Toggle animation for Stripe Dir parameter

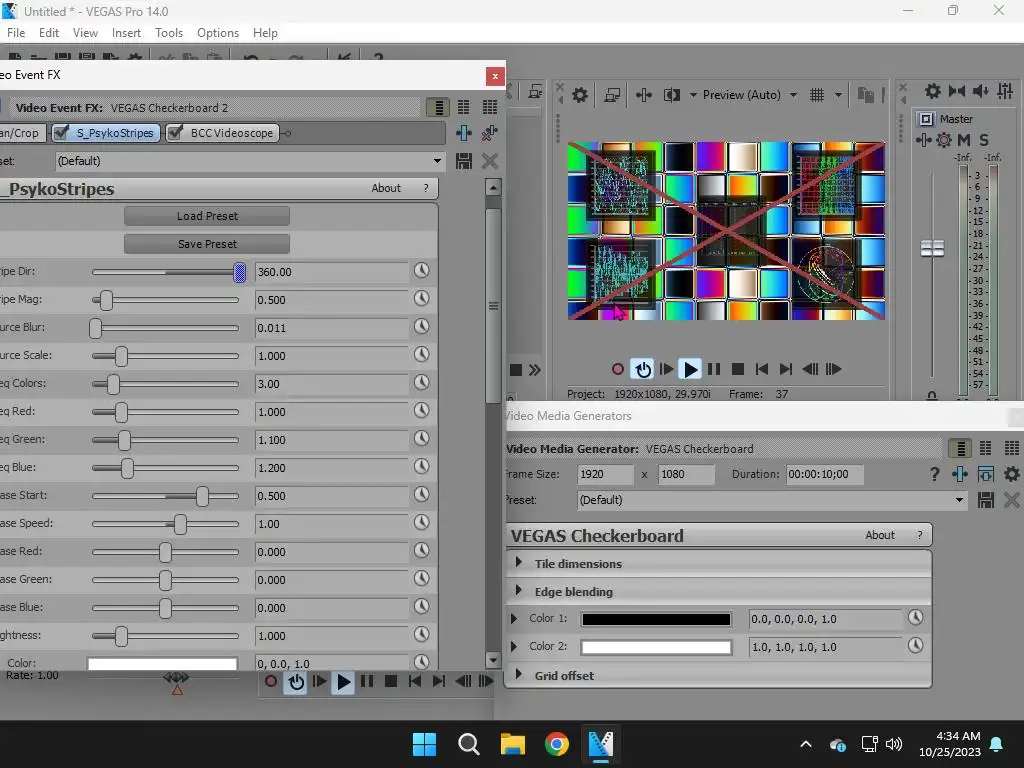(422, 270)
